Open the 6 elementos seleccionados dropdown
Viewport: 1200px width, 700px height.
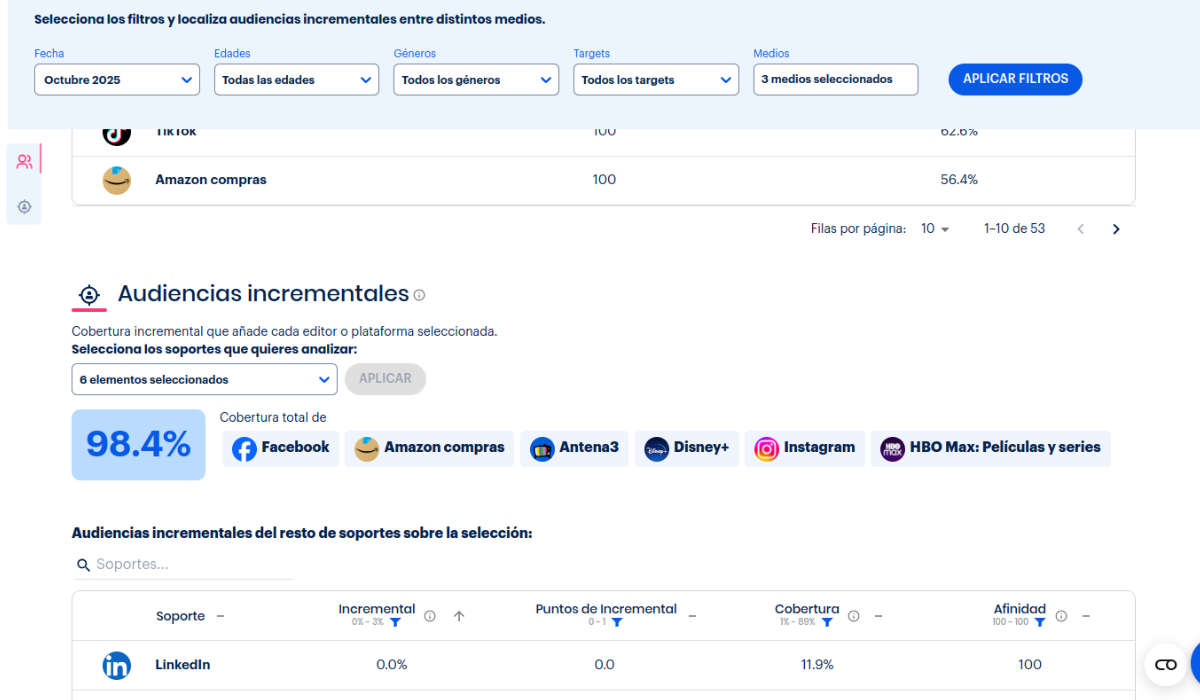[204, 379]
